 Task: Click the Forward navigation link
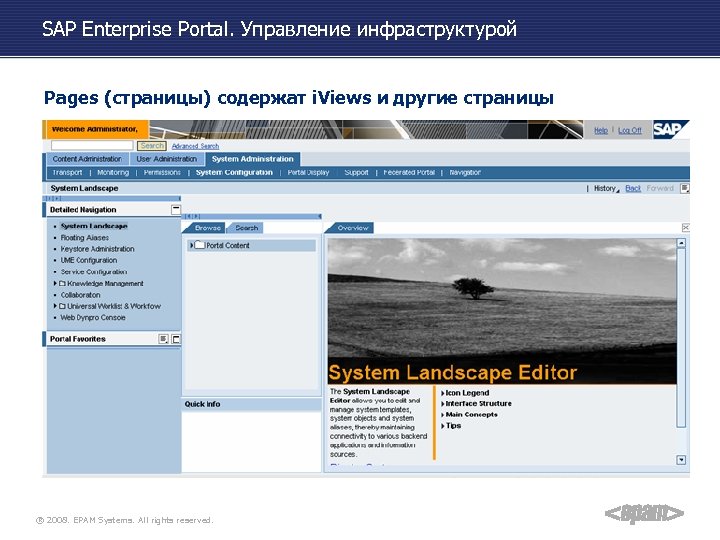tap(660, 188)
